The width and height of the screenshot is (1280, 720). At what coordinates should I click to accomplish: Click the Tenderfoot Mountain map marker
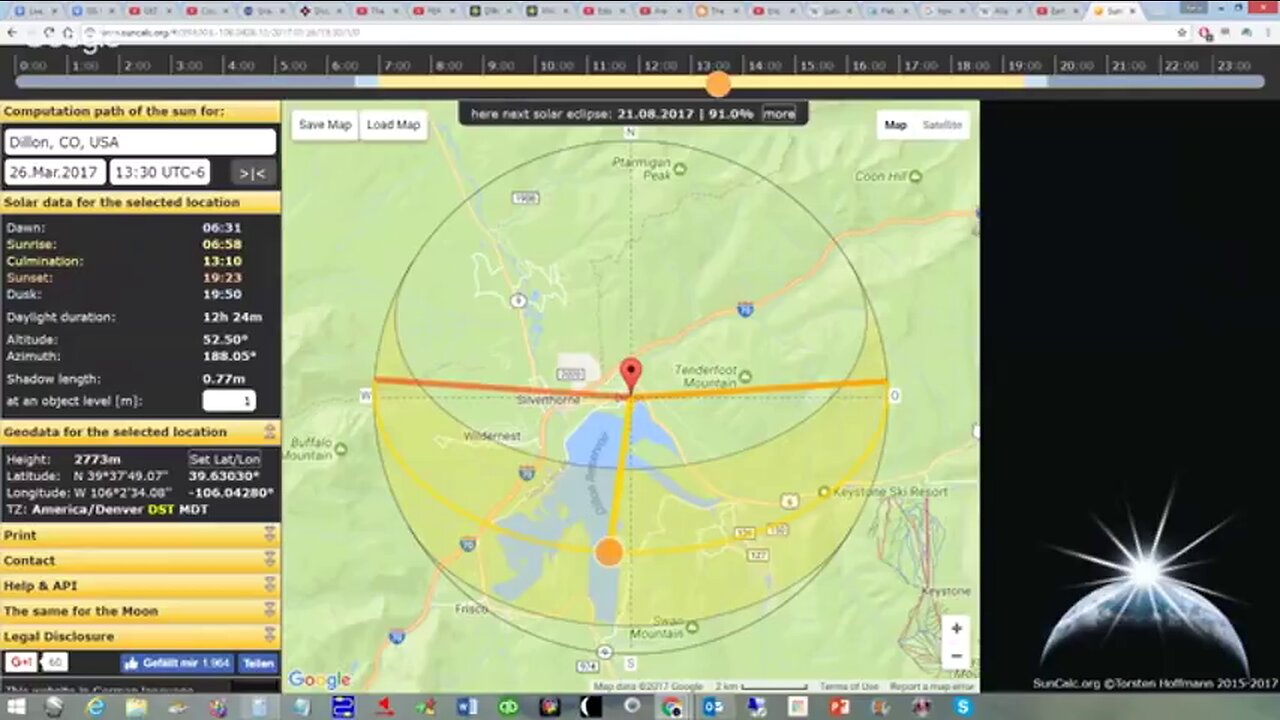coord(745,379)
